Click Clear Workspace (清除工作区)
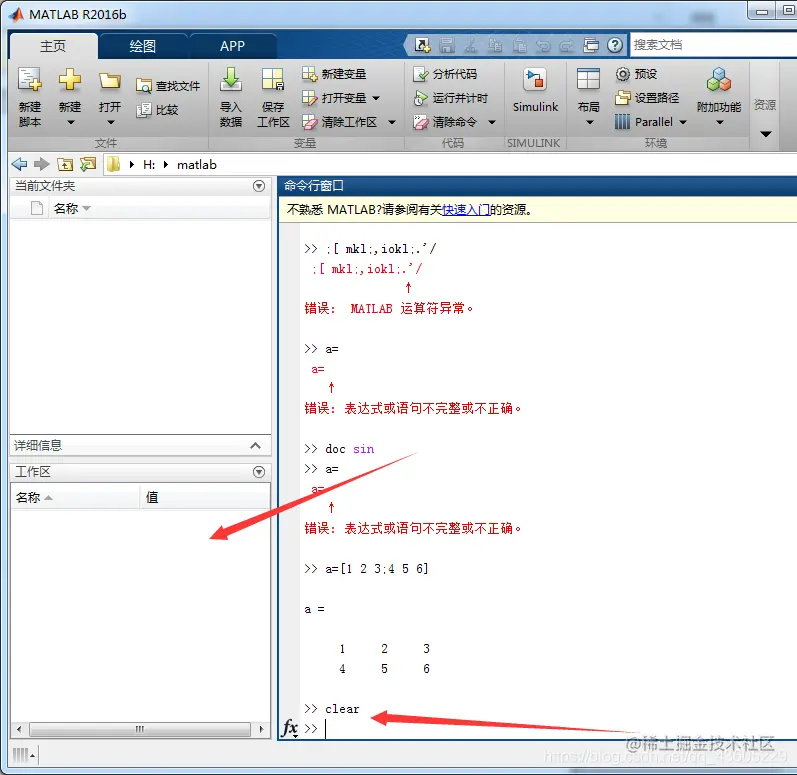The width and height of the screenshot is (797, 775). click(339, 122)
